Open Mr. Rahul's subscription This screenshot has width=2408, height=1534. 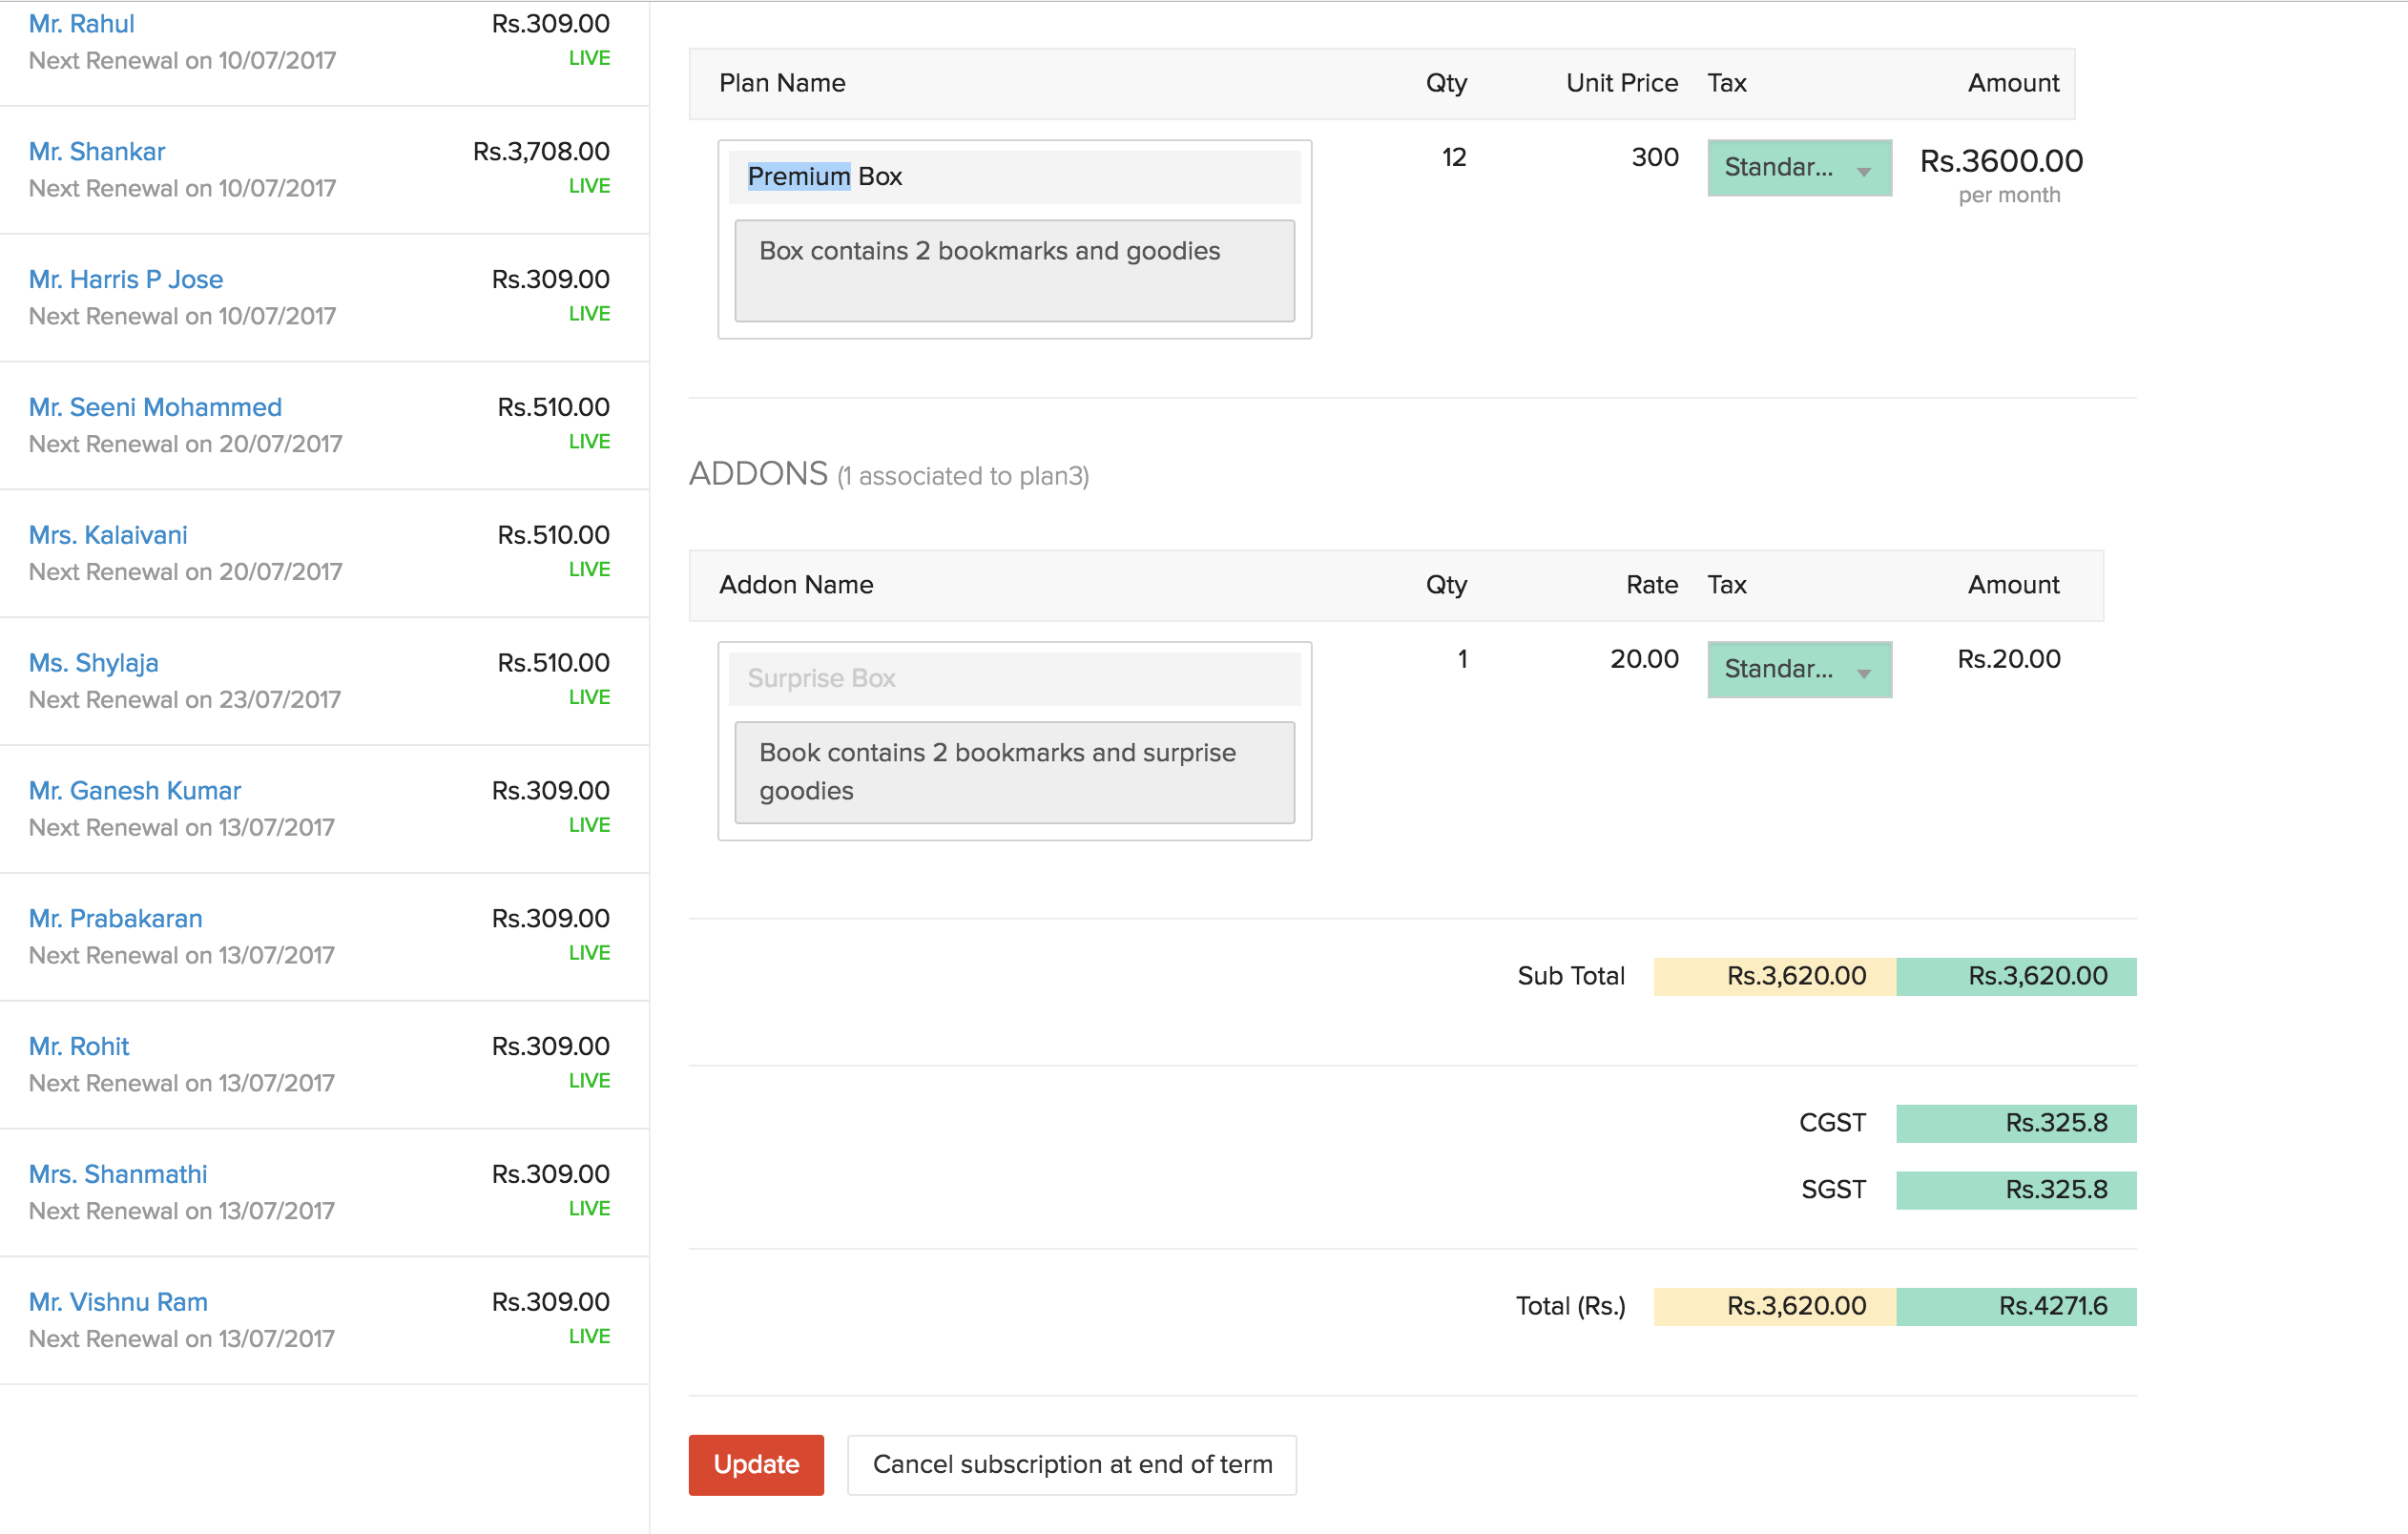coord(82,24)
